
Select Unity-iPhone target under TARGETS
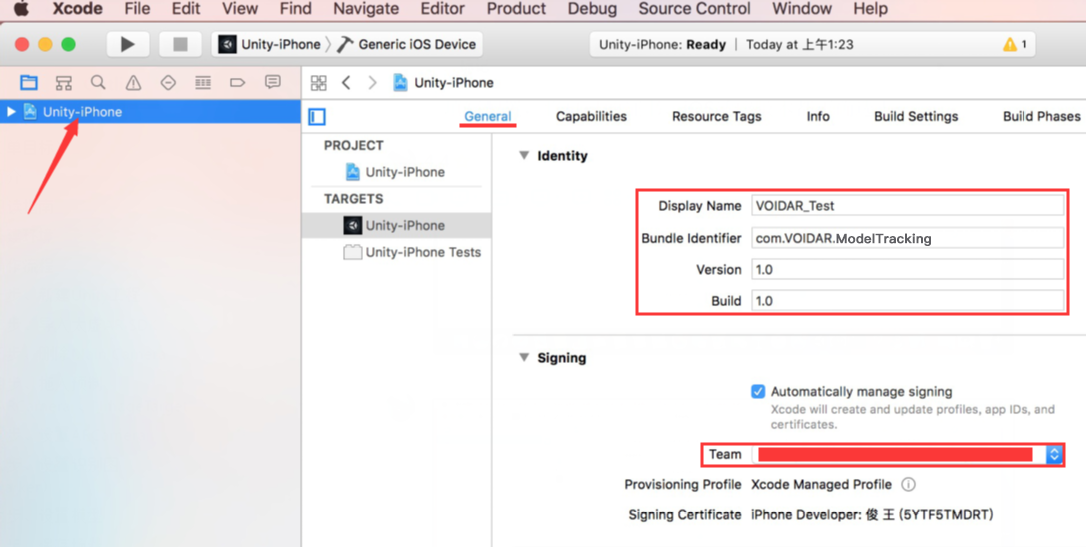pos(396,225)
